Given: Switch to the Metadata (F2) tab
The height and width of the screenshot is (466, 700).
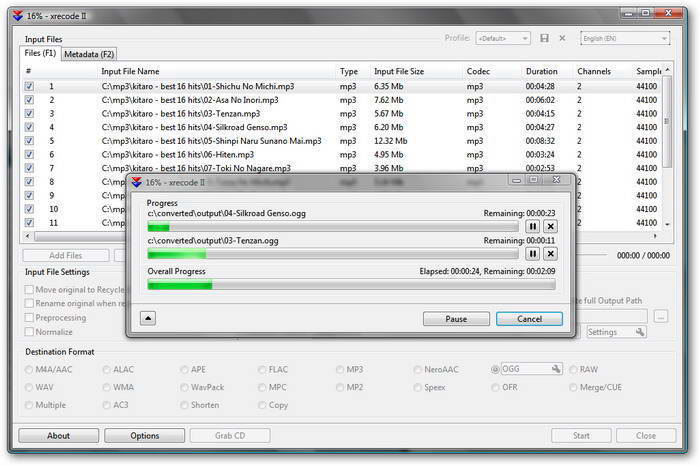Looking at the screenshot, I should point(89,54).
